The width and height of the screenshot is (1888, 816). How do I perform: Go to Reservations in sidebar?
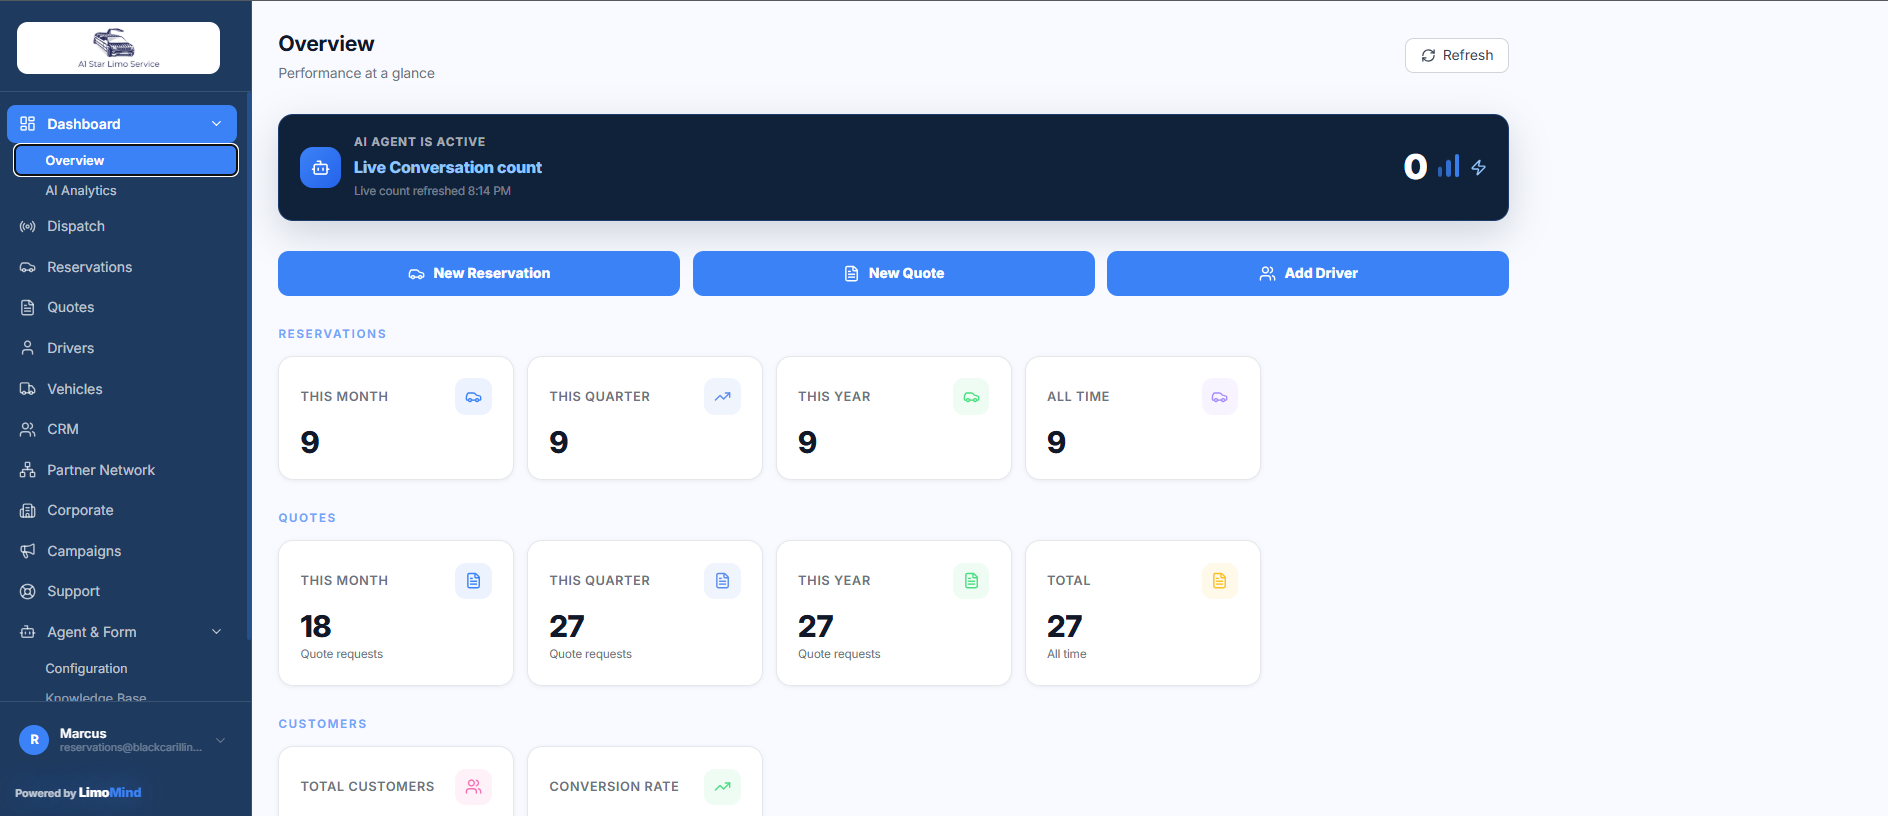click(x=90, y=267)
